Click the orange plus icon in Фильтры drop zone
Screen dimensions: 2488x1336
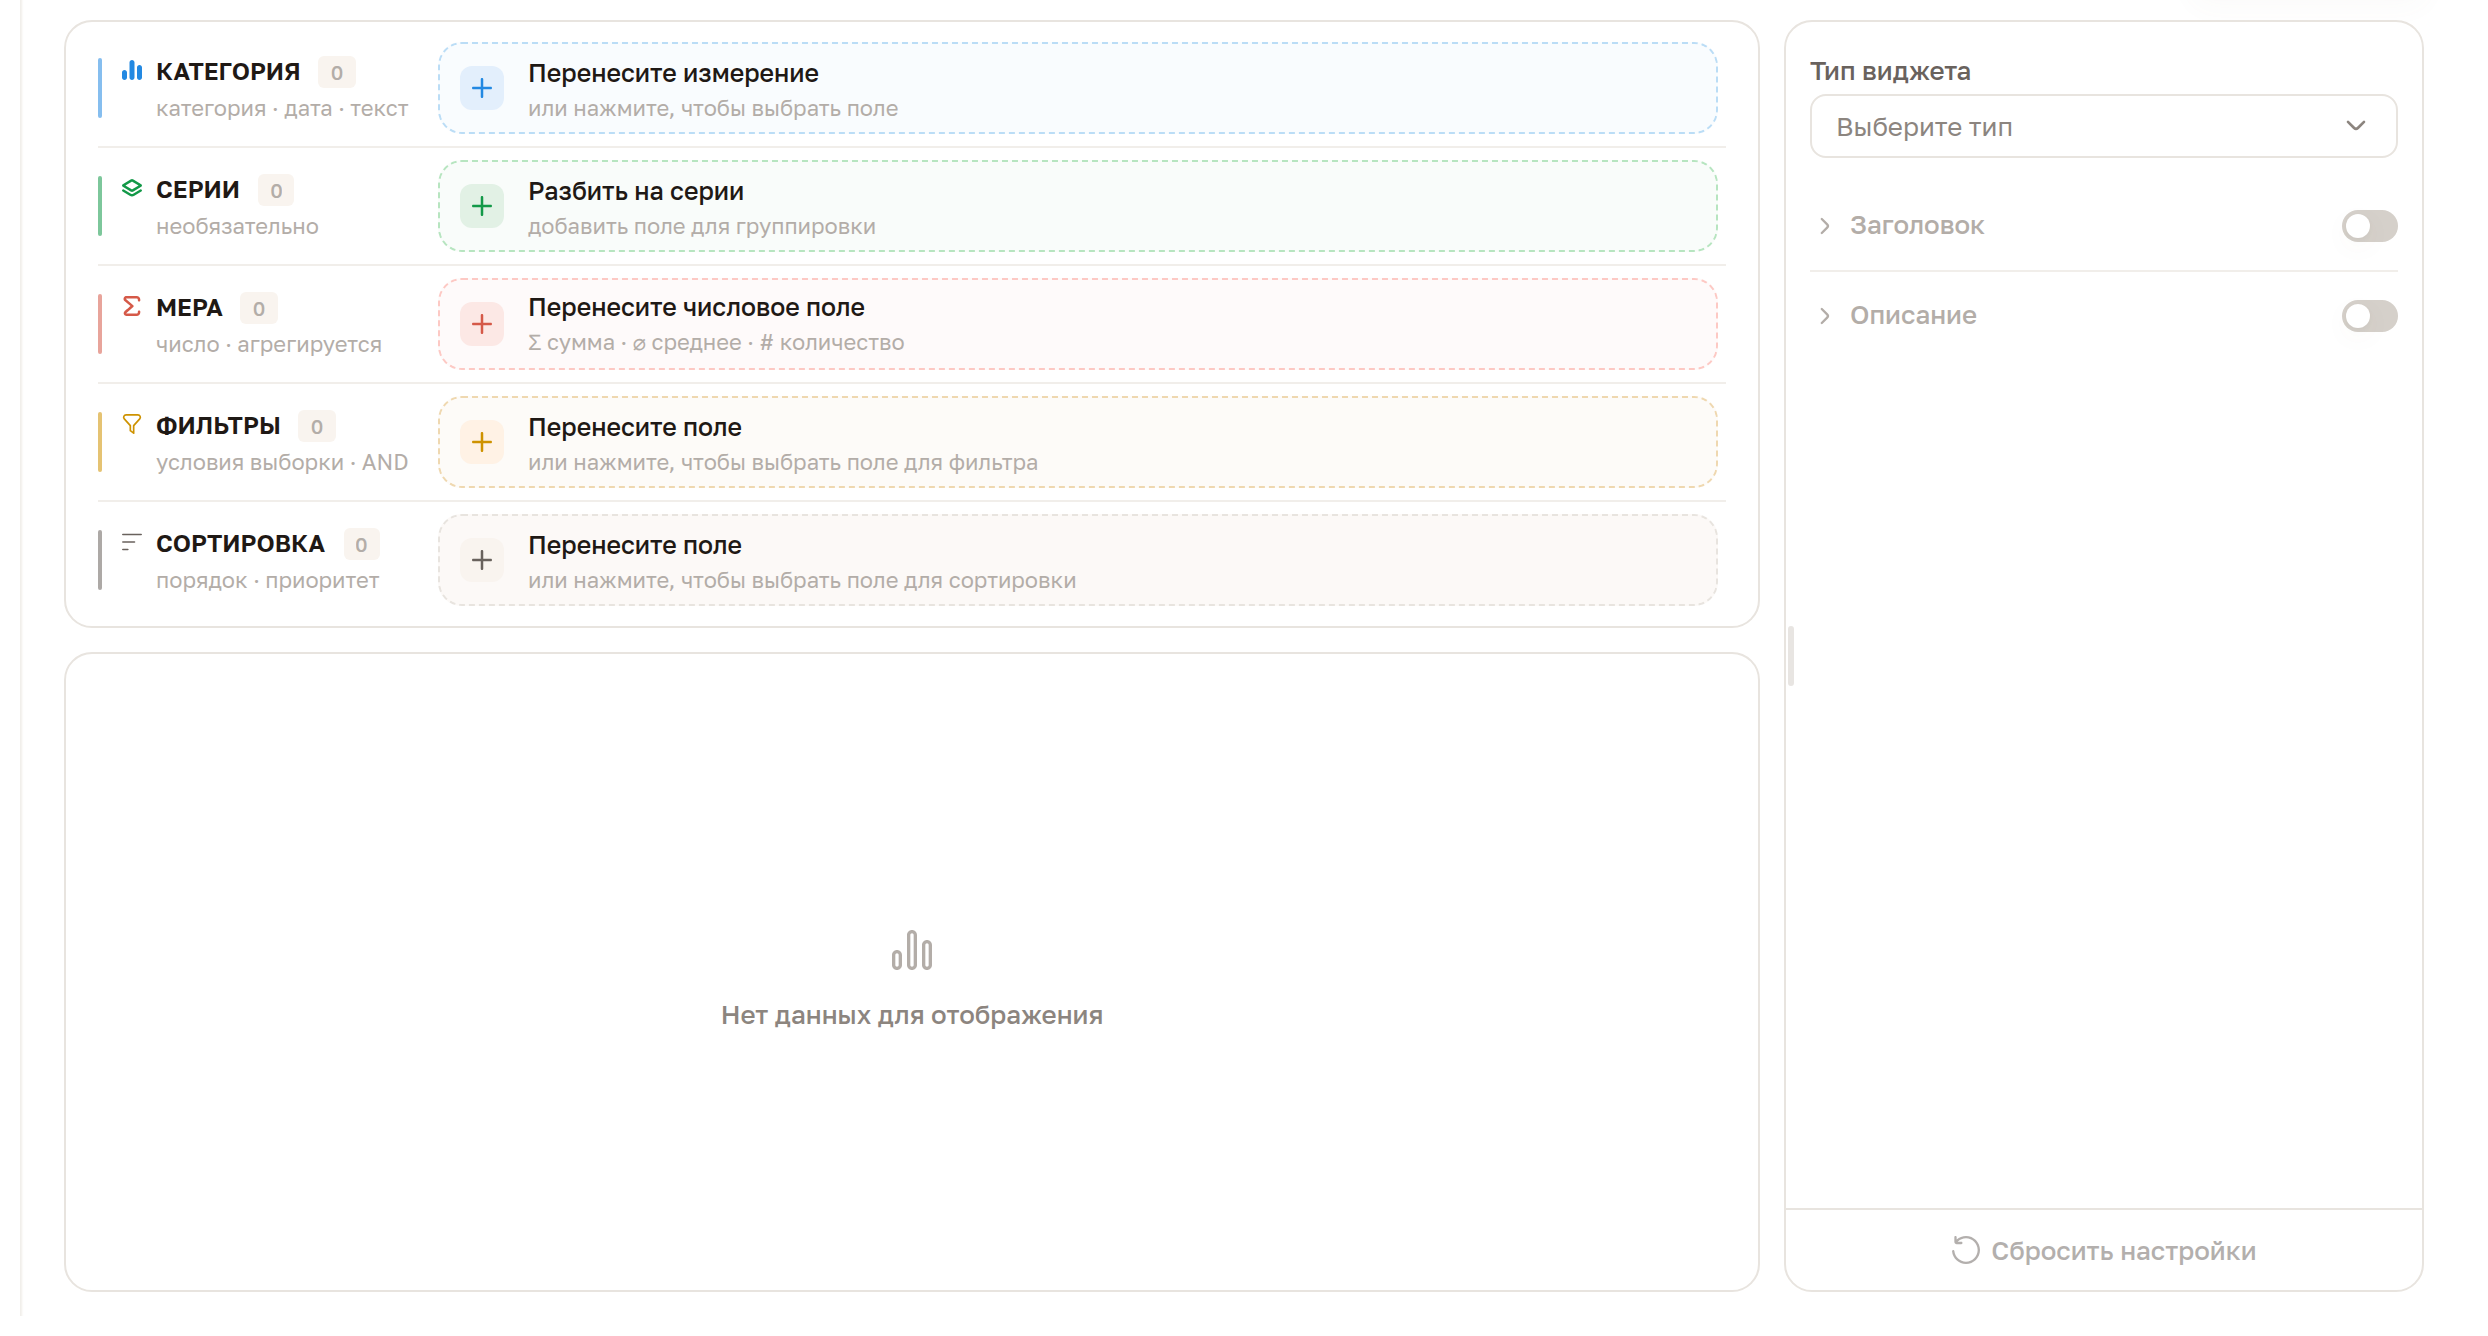(482, 442)
